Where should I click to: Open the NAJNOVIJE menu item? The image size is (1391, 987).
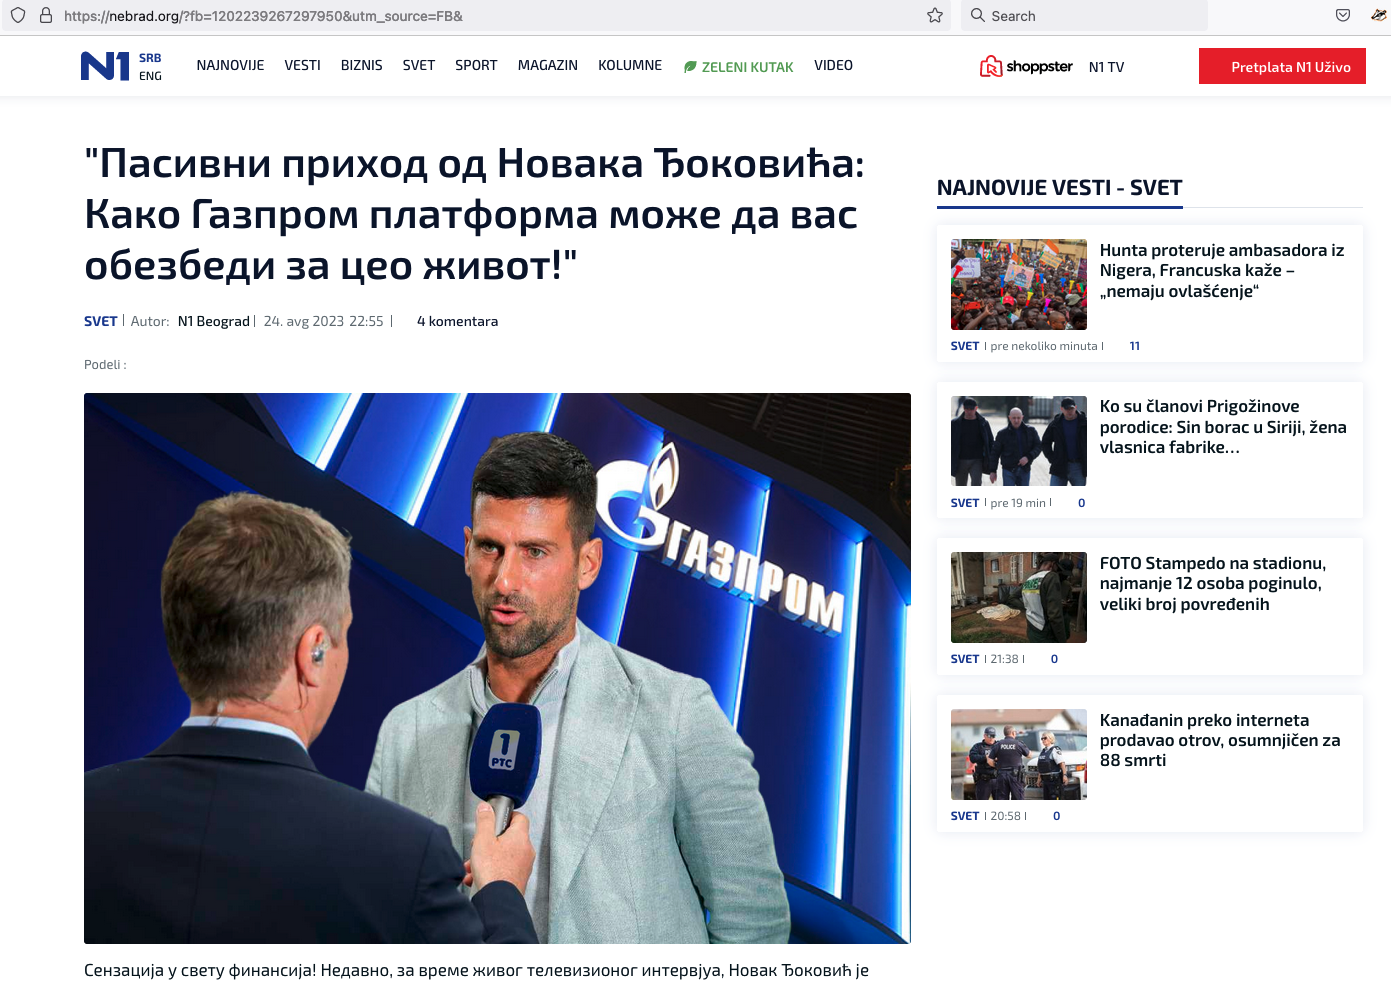pyautogui.click(x=230, y=65)
